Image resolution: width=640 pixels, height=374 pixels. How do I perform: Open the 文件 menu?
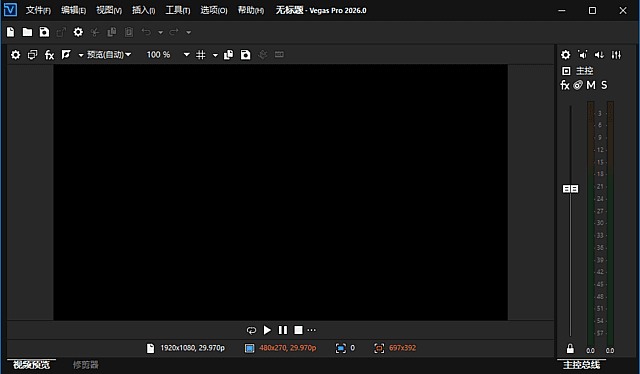(x=38, y=10)
